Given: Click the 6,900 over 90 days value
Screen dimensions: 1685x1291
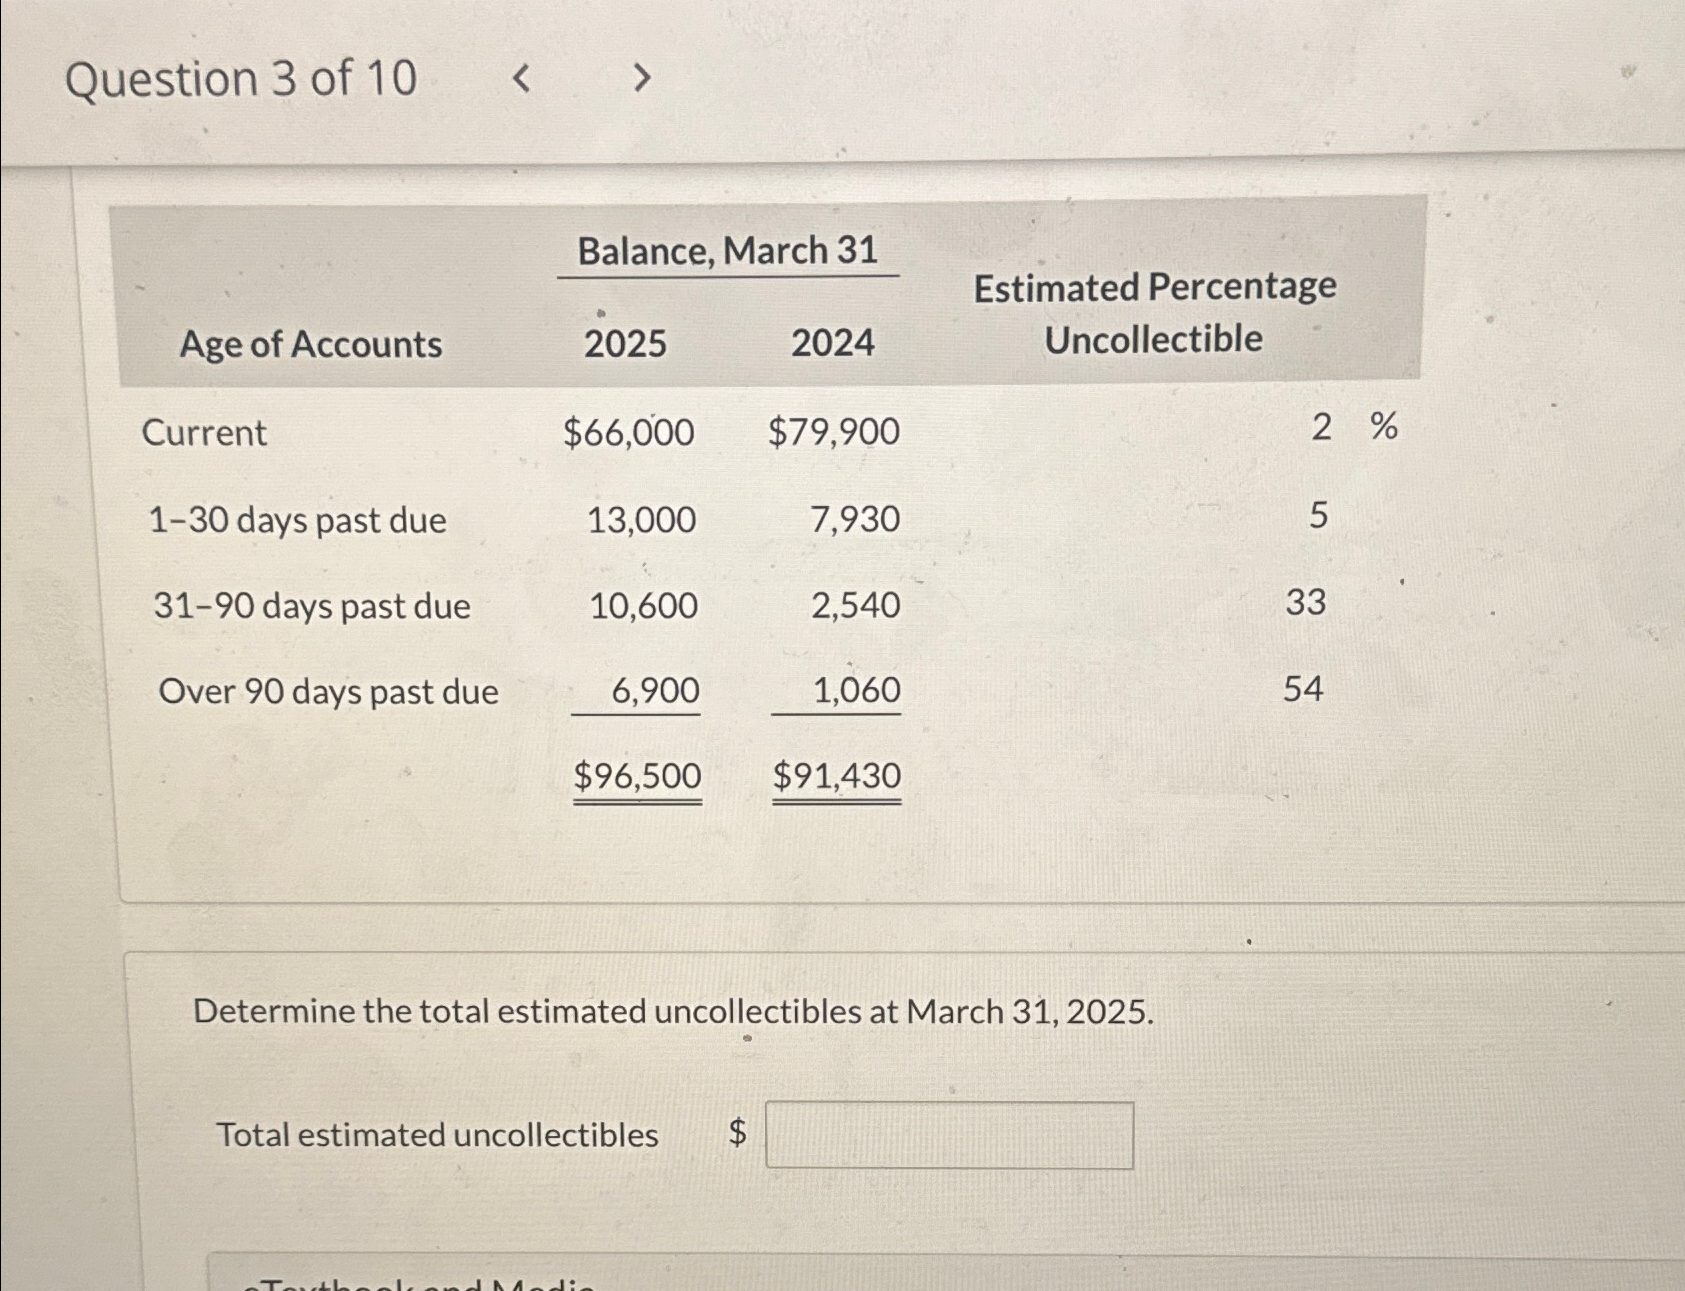Looking at the screenshot, I should [655, 691].
